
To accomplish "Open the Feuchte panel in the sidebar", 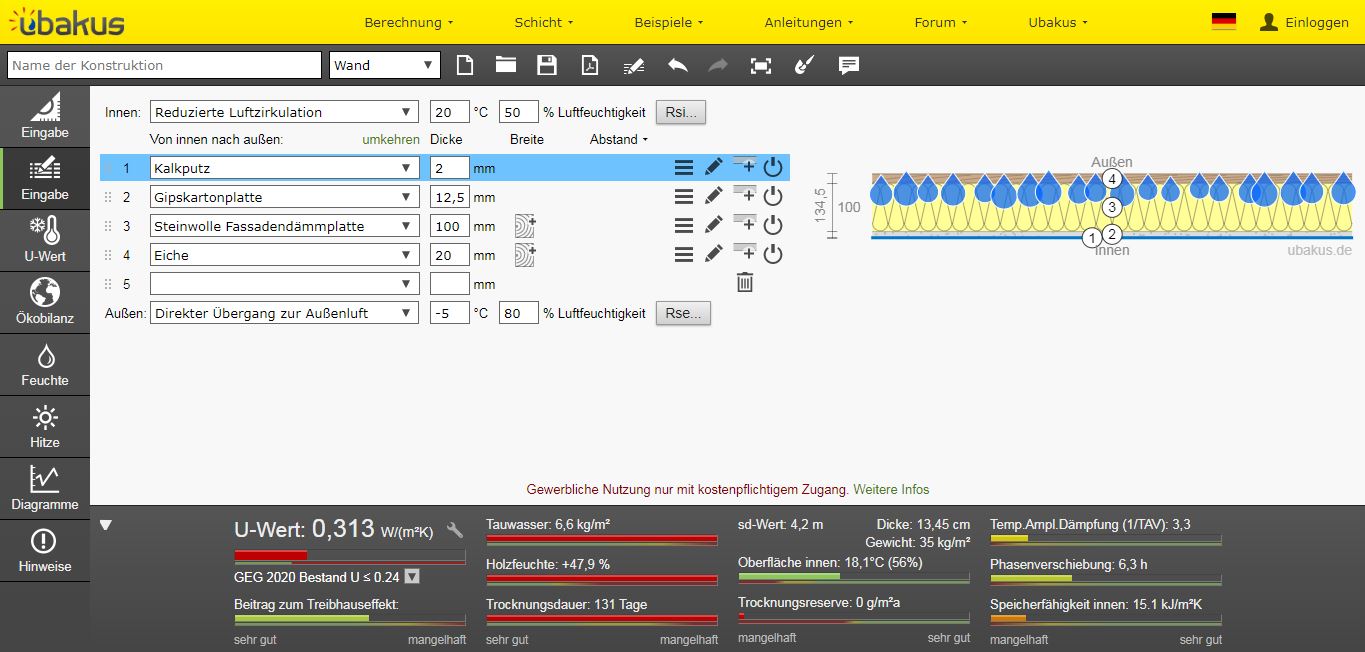I will [x=45, y=365].
